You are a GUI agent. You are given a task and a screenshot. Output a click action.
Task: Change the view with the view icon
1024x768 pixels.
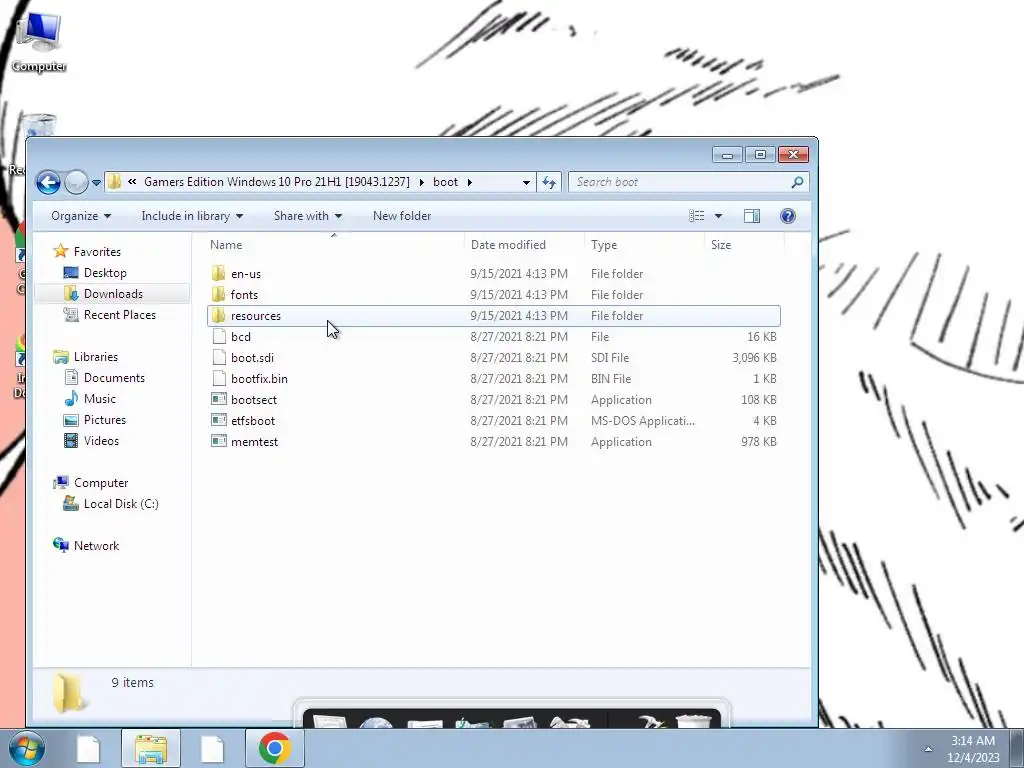[x=696, y=216]
